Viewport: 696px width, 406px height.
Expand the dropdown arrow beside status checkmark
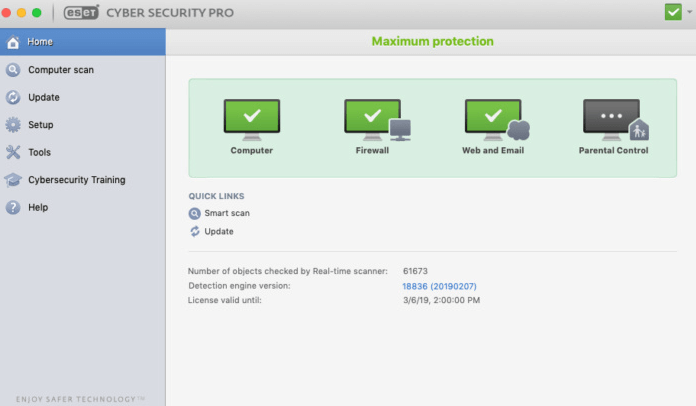tap(689, 13)
